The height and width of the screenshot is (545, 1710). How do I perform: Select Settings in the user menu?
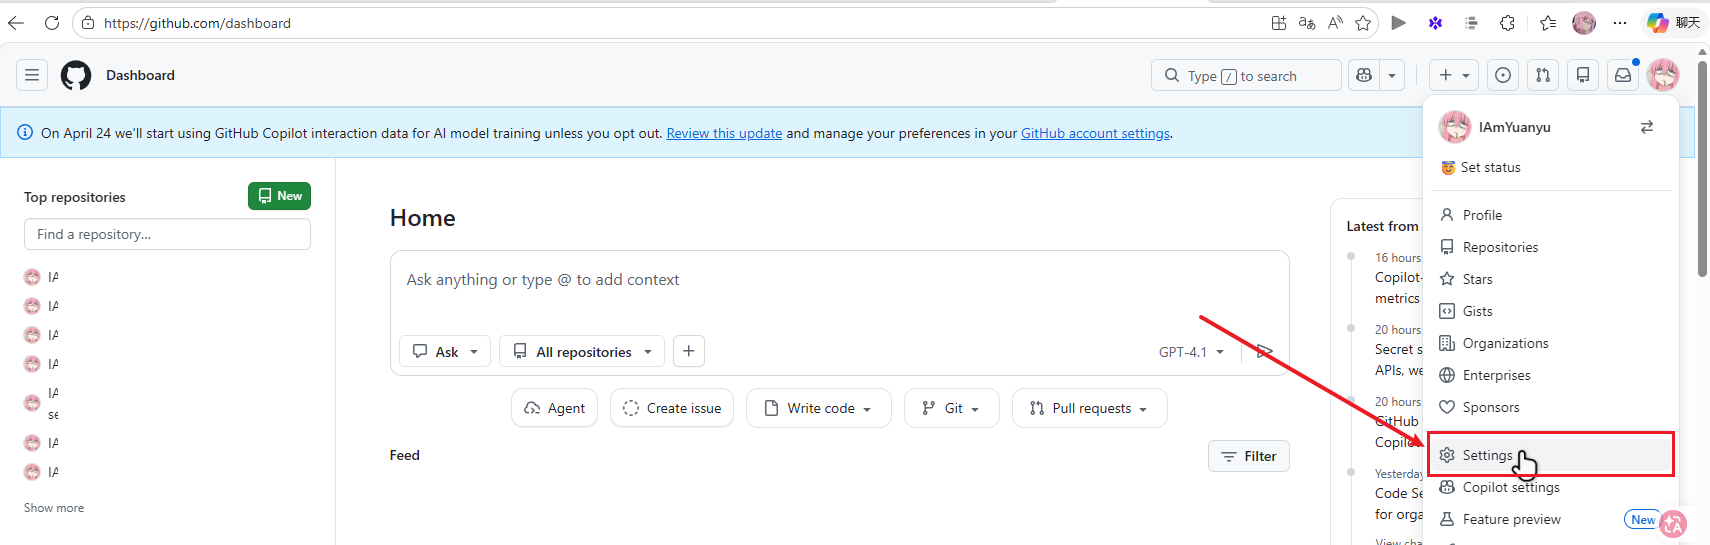1487,455
